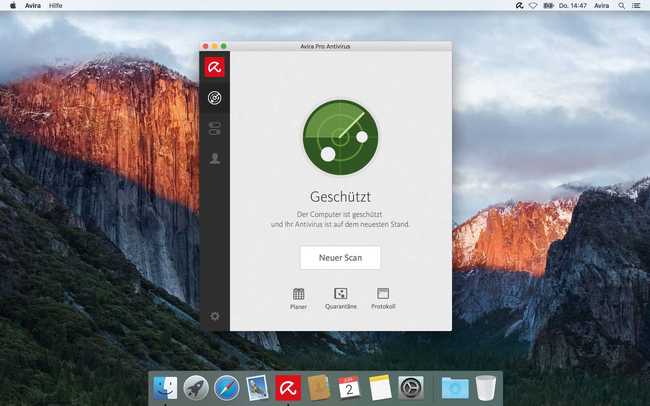
Task: Open Contacts book in the Dock
Action: click(x=318, y=388)
